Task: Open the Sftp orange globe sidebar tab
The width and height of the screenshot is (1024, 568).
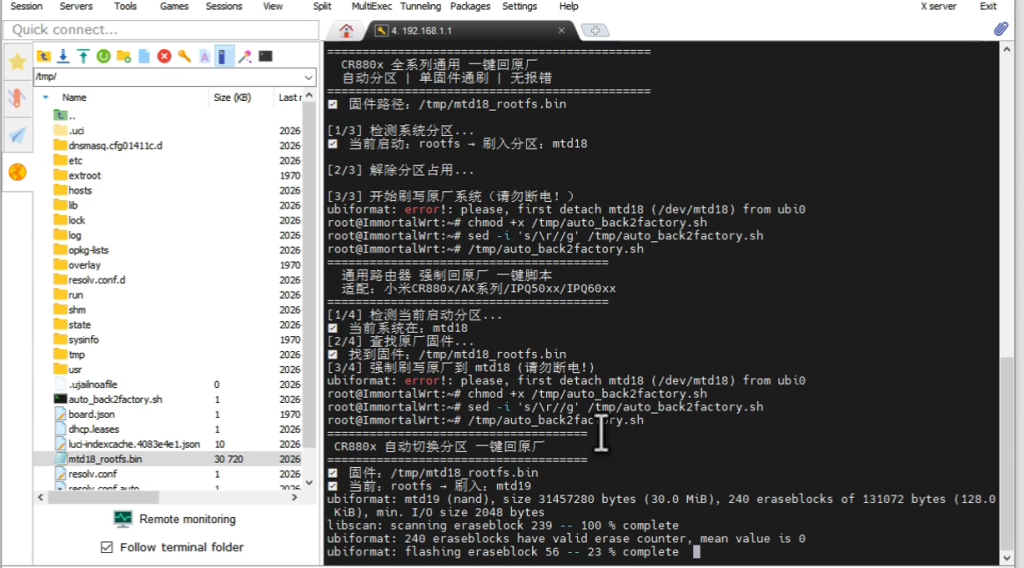Action: tap(18, 172)
